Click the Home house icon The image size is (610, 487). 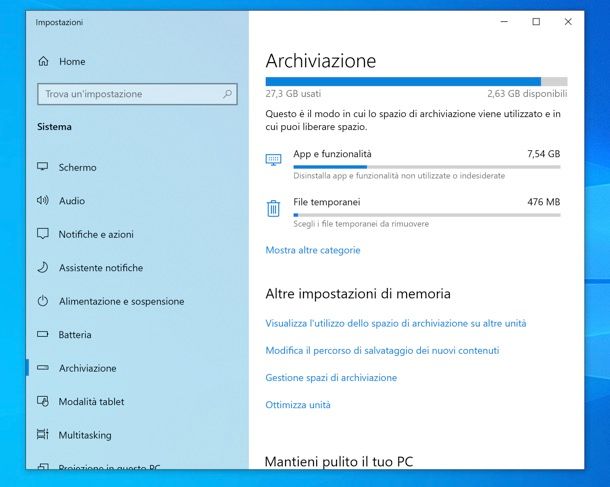[x=43, y=61]
